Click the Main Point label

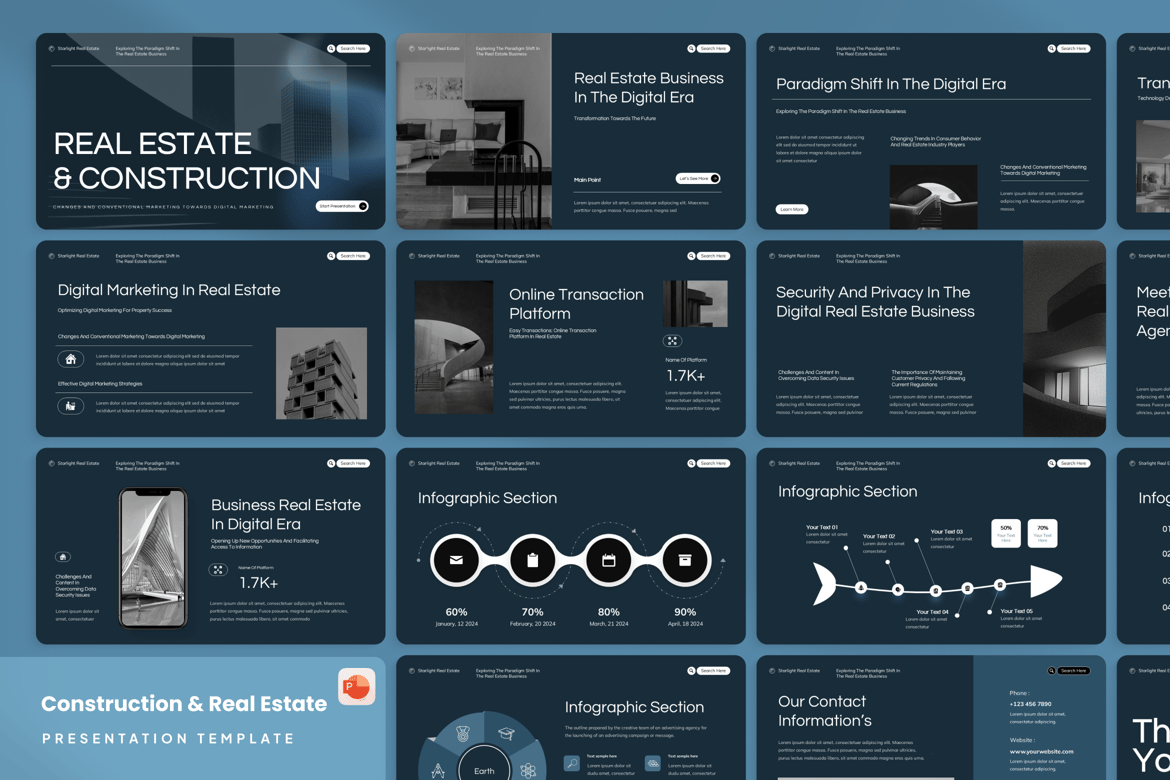coord(587,180)
